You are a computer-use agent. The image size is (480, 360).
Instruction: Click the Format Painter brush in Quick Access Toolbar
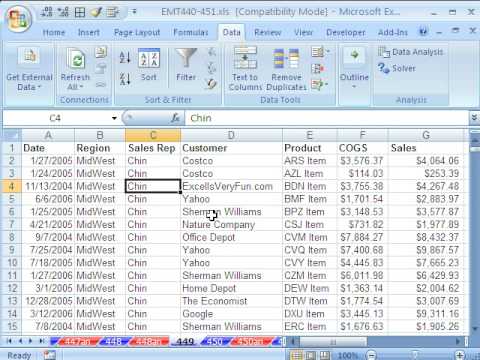coord(96,12)
